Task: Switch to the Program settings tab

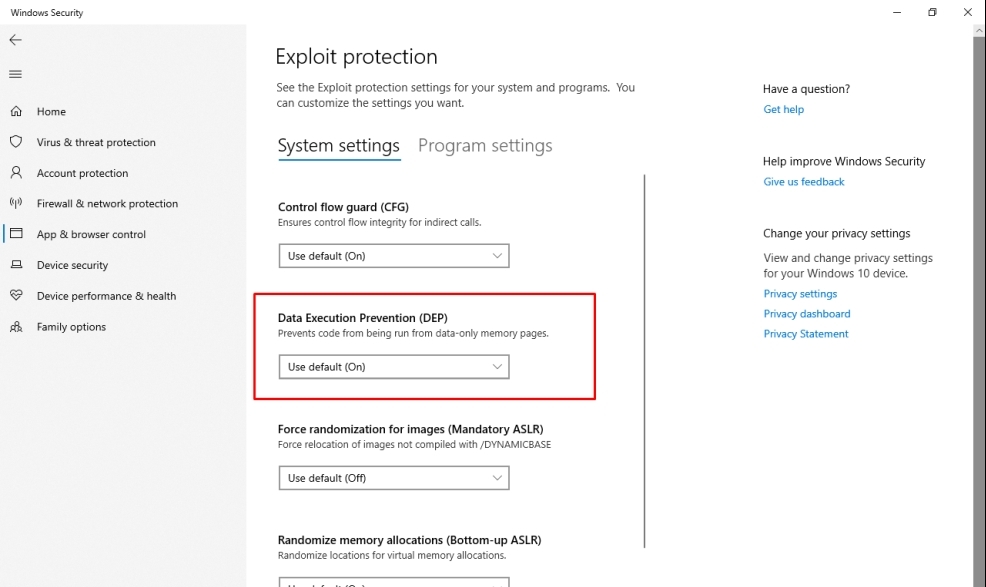Action: pos(485,146)
